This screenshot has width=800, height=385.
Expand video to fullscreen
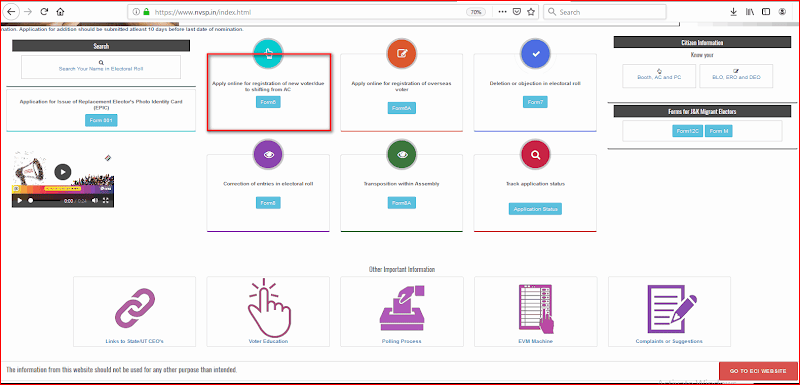coord(106,201)
